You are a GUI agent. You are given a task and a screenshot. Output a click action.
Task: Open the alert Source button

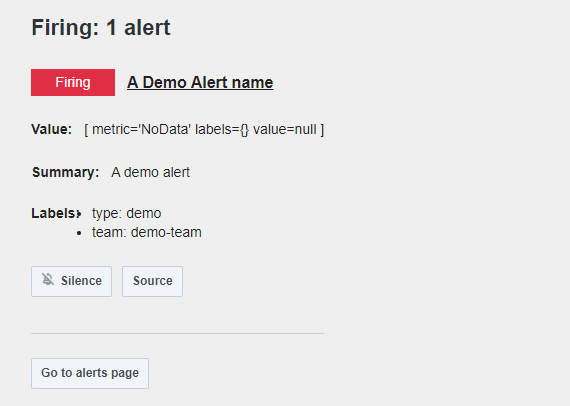point(152,281)
